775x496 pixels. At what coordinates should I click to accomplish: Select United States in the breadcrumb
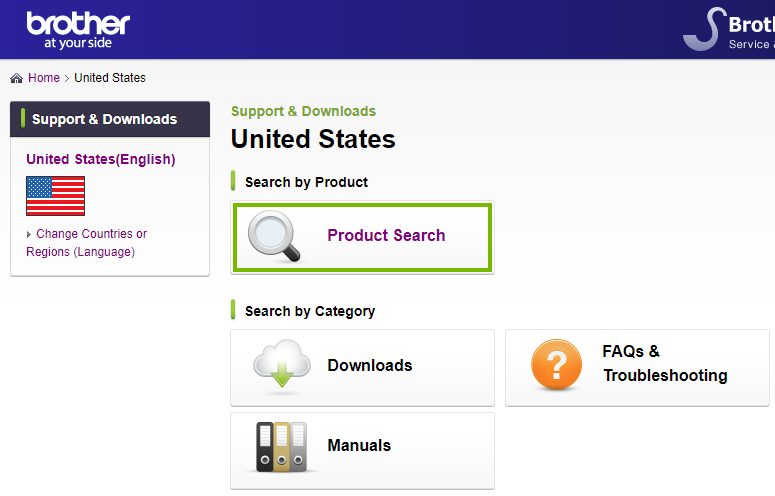110,78
